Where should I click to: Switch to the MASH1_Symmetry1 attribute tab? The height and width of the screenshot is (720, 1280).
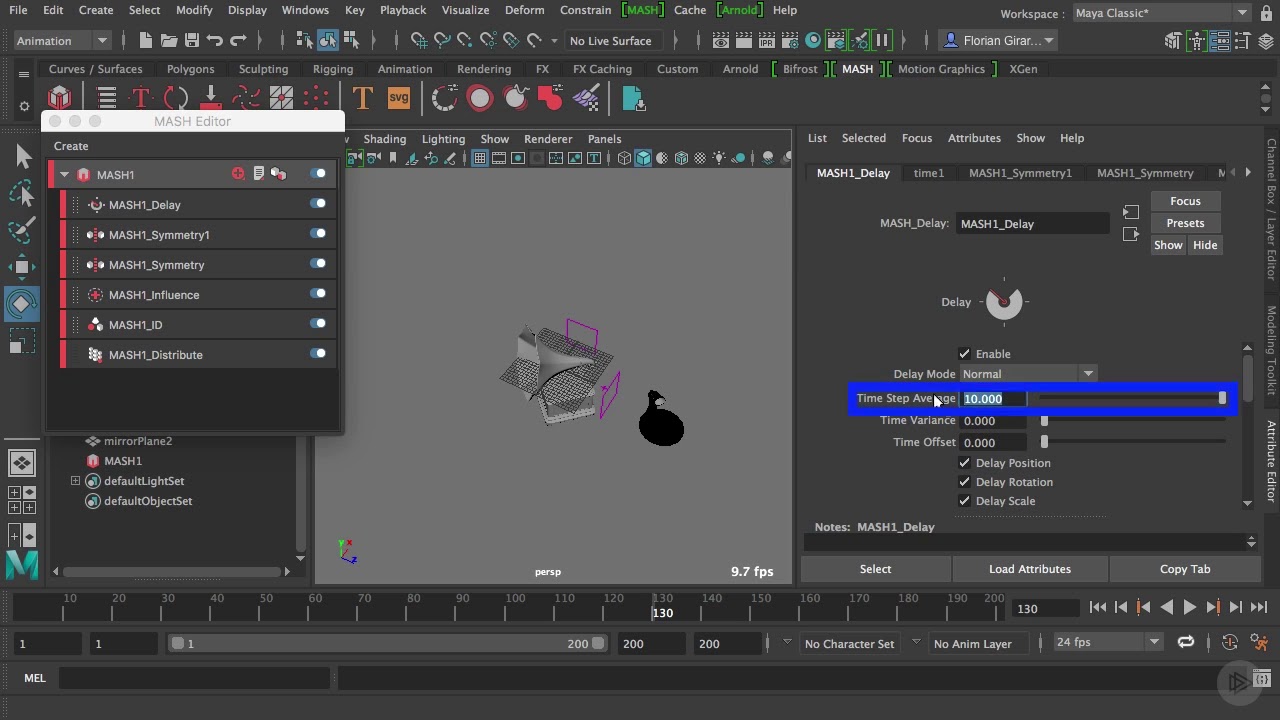[1020, 173]
